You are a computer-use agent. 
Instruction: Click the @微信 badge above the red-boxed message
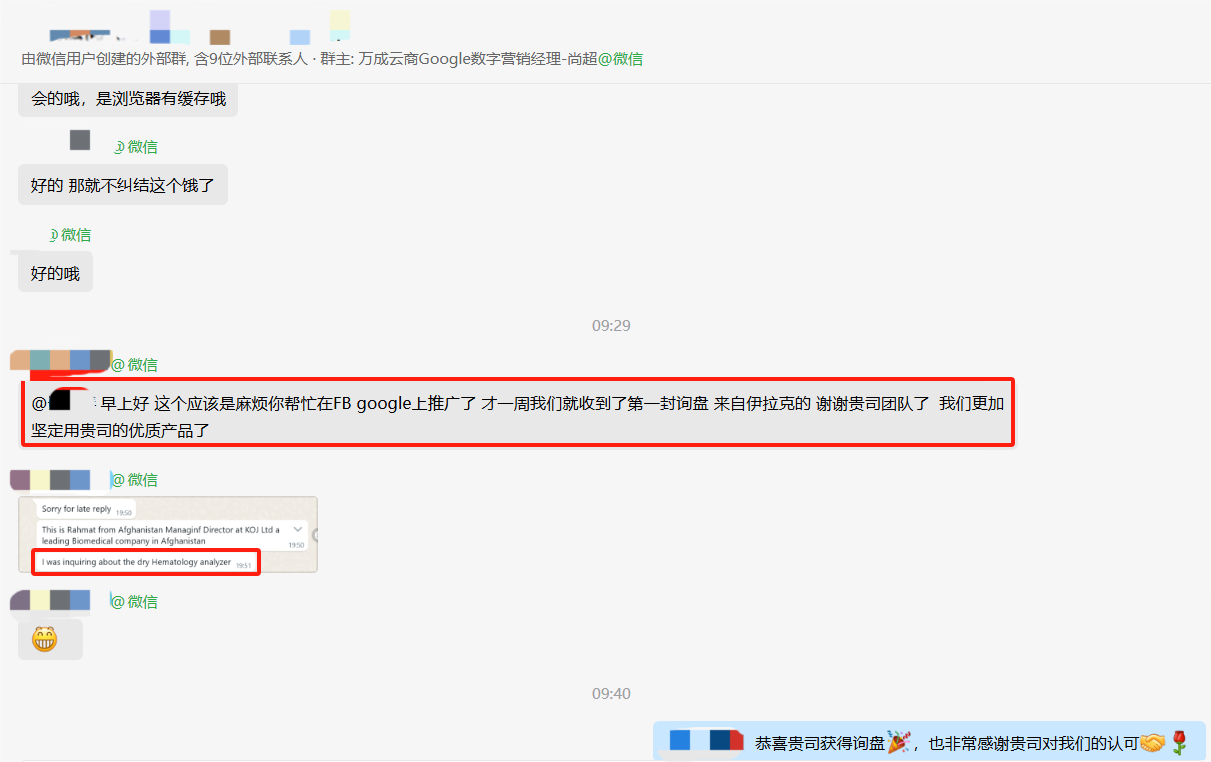137,365
